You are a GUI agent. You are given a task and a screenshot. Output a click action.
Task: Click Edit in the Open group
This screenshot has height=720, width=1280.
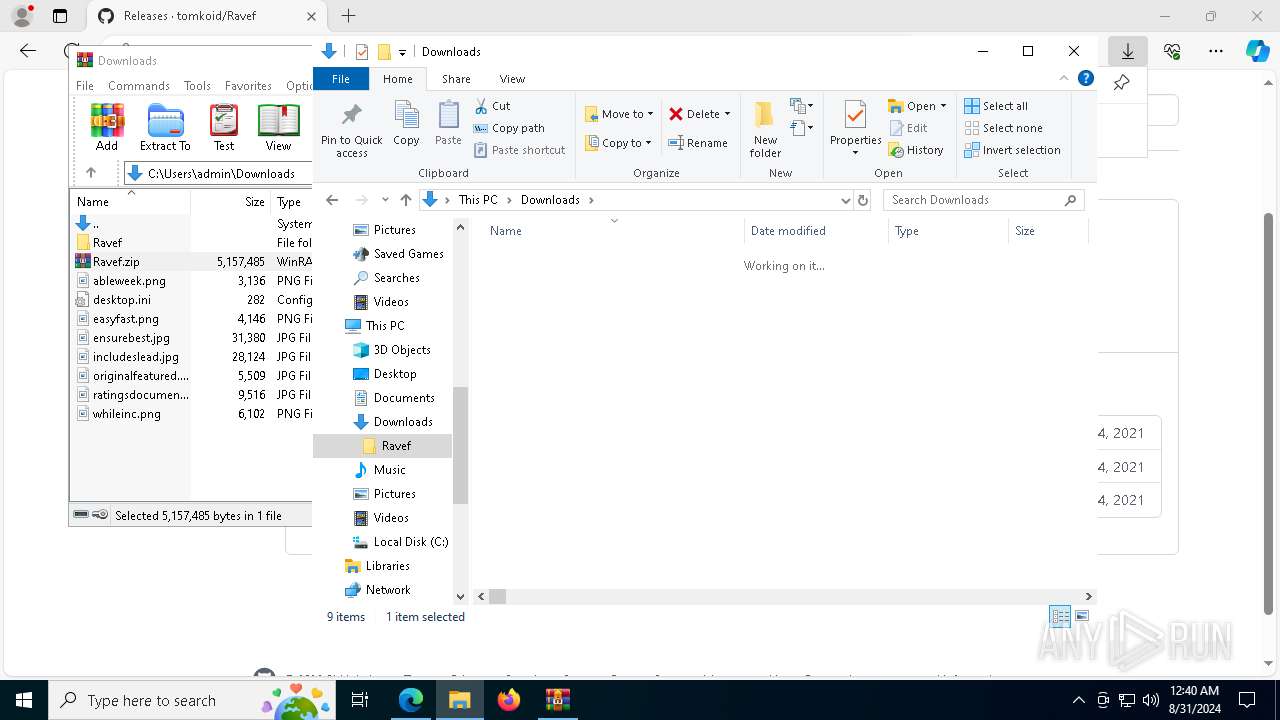[x=908, y=128]
